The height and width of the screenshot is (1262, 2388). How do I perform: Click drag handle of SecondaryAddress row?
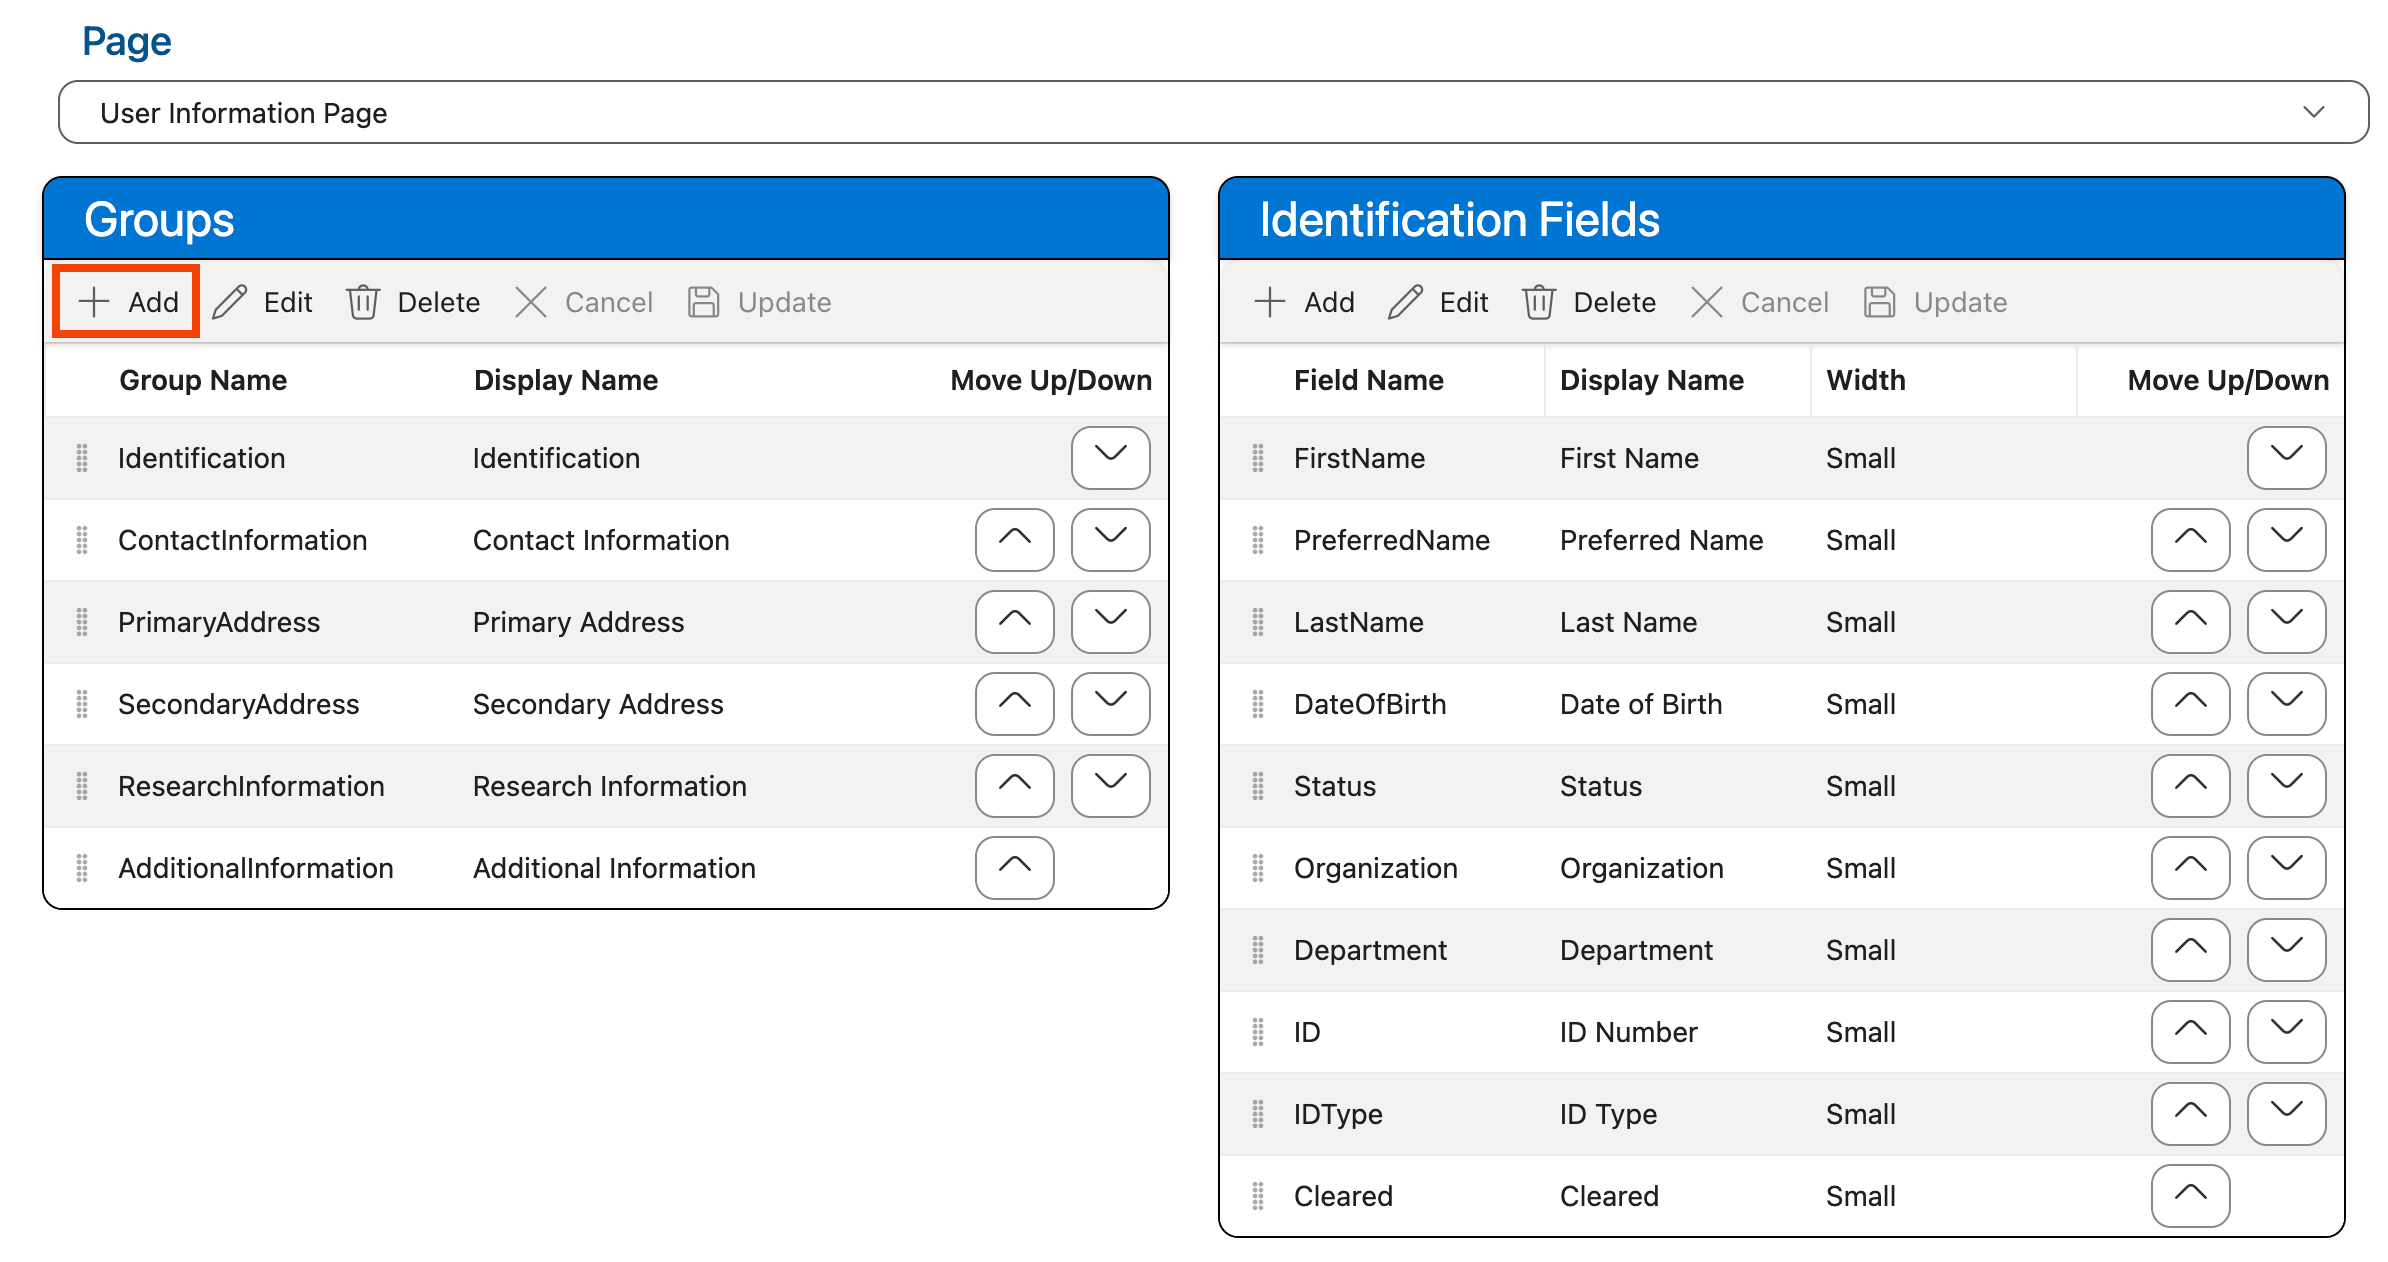click(x=82, y=704)
